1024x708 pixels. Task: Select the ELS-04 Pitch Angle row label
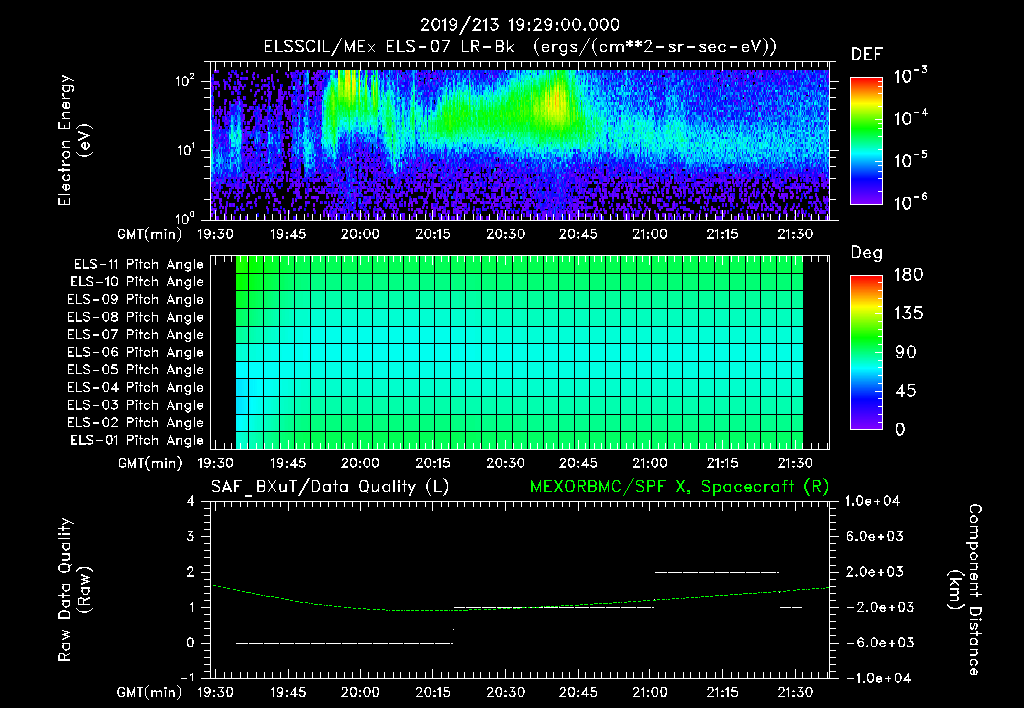click(x=135, y=387)
